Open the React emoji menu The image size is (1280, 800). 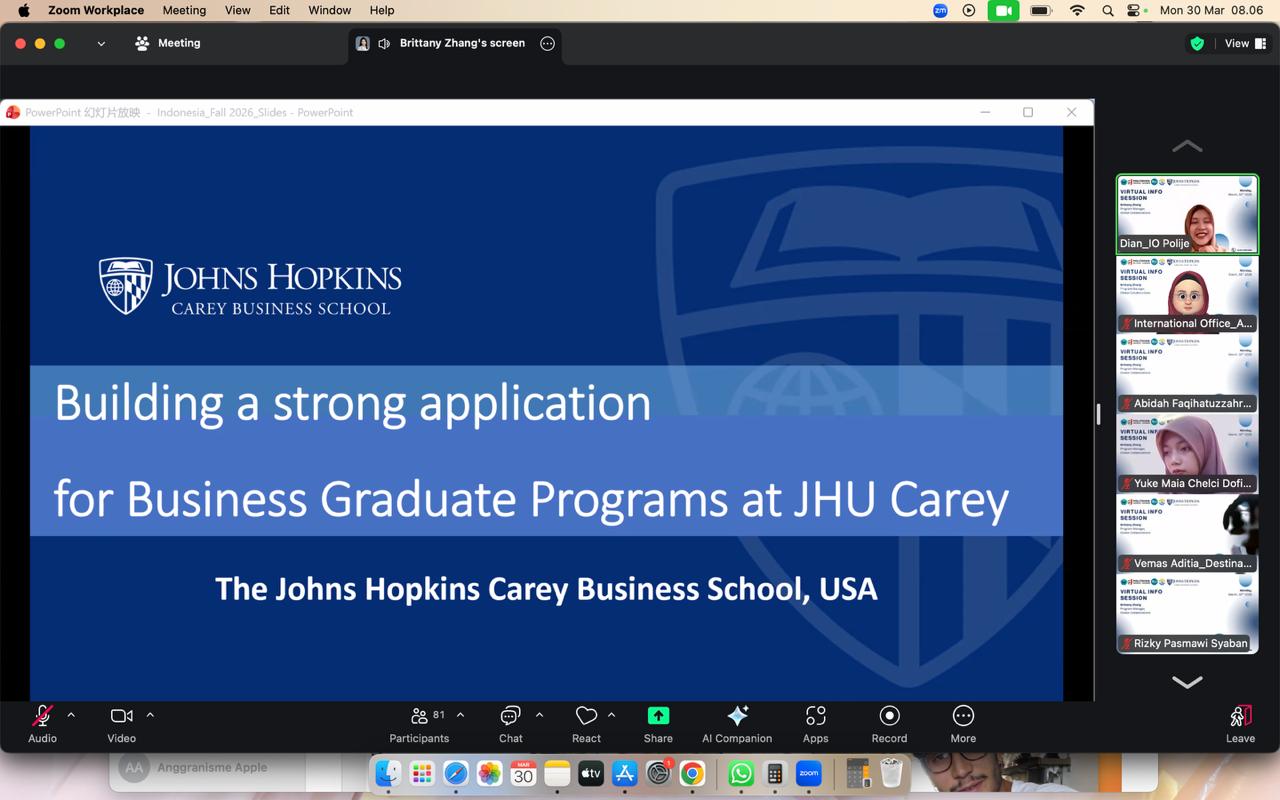586,724
